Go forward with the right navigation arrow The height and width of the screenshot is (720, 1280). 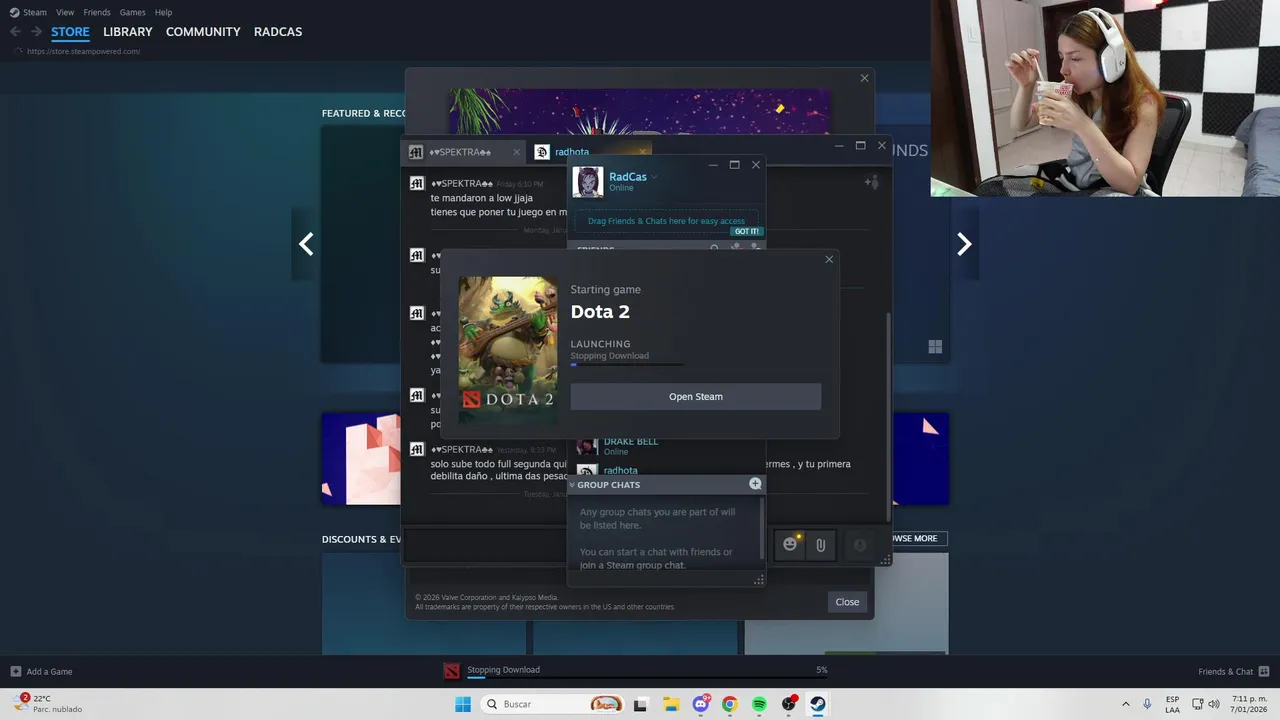coord(36,32)
